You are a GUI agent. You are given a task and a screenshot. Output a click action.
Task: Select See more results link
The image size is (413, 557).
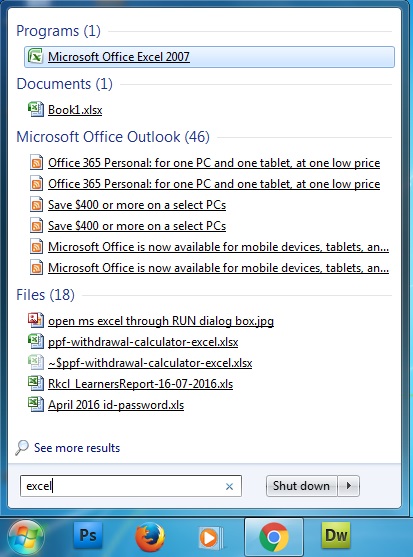tap(77, 448)
